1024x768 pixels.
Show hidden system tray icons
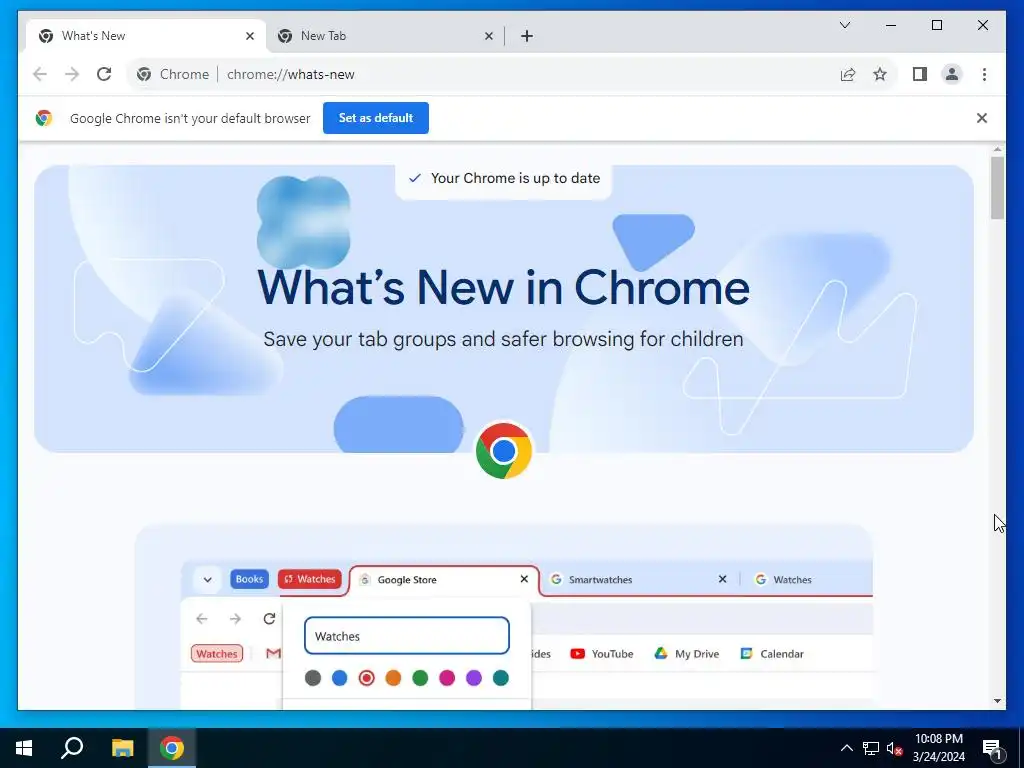846,748
